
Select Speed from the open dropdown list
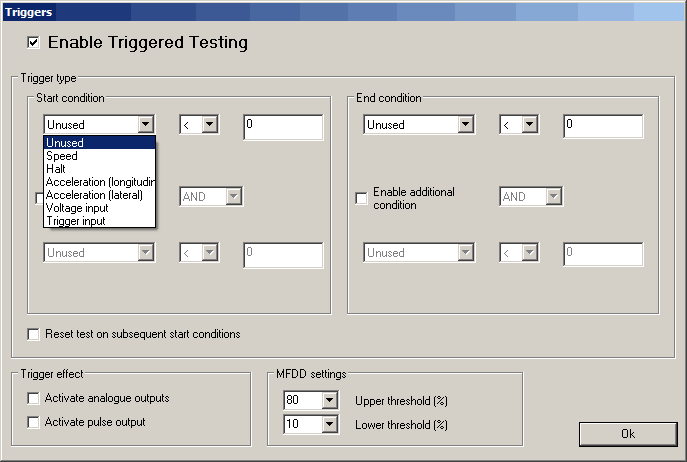(x=62, y=156)
